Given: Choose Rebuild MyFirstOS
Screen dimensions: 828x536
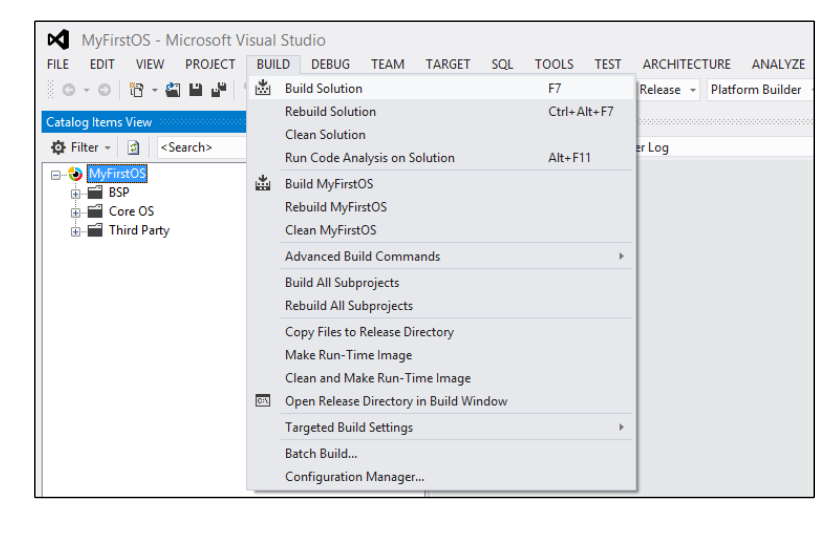Looking at the screenshot, I should click(441, 207).
